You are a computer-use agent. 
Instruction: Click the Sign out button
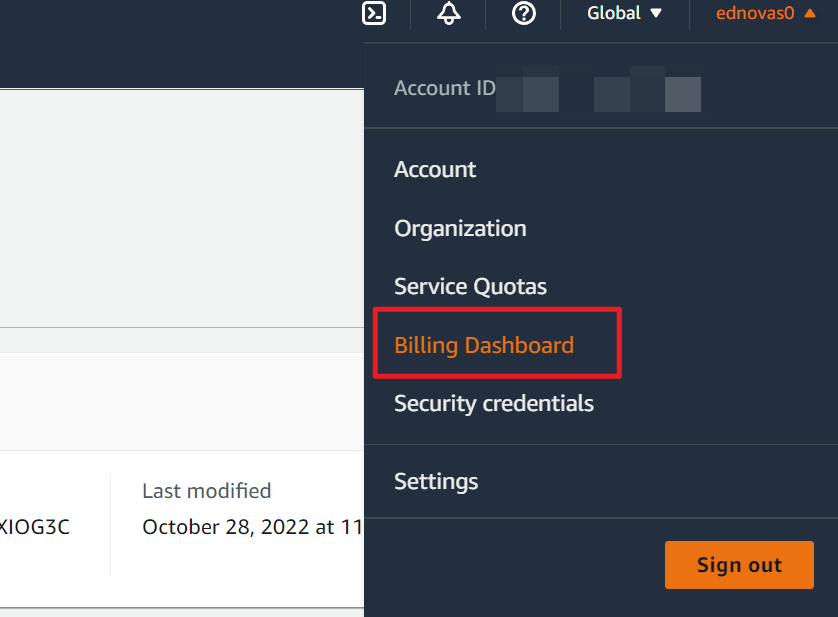tap(739, 564)
